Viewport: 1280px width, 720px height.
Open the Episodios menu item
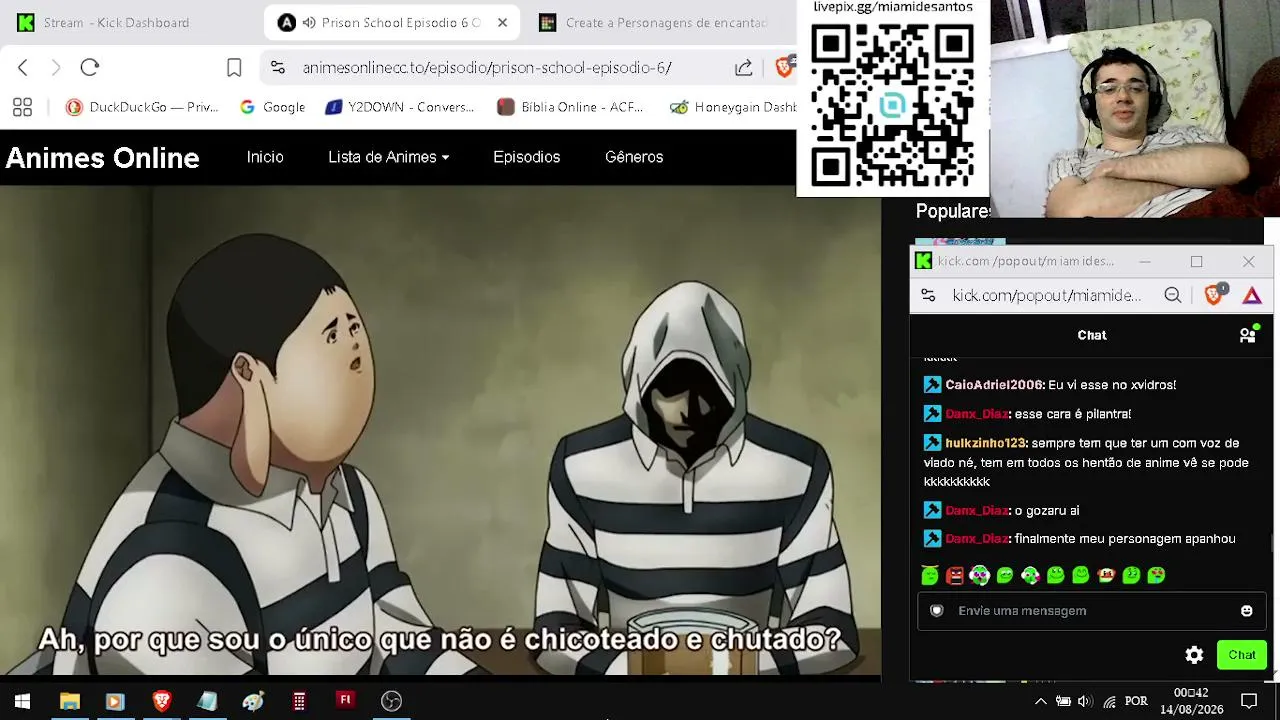point(527,157)
